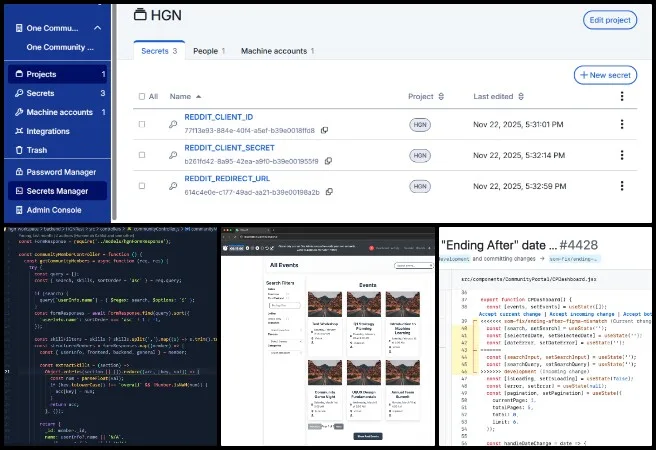
Task: Click the HGN project collection icon in heading
Action: [x=140, y=15]
